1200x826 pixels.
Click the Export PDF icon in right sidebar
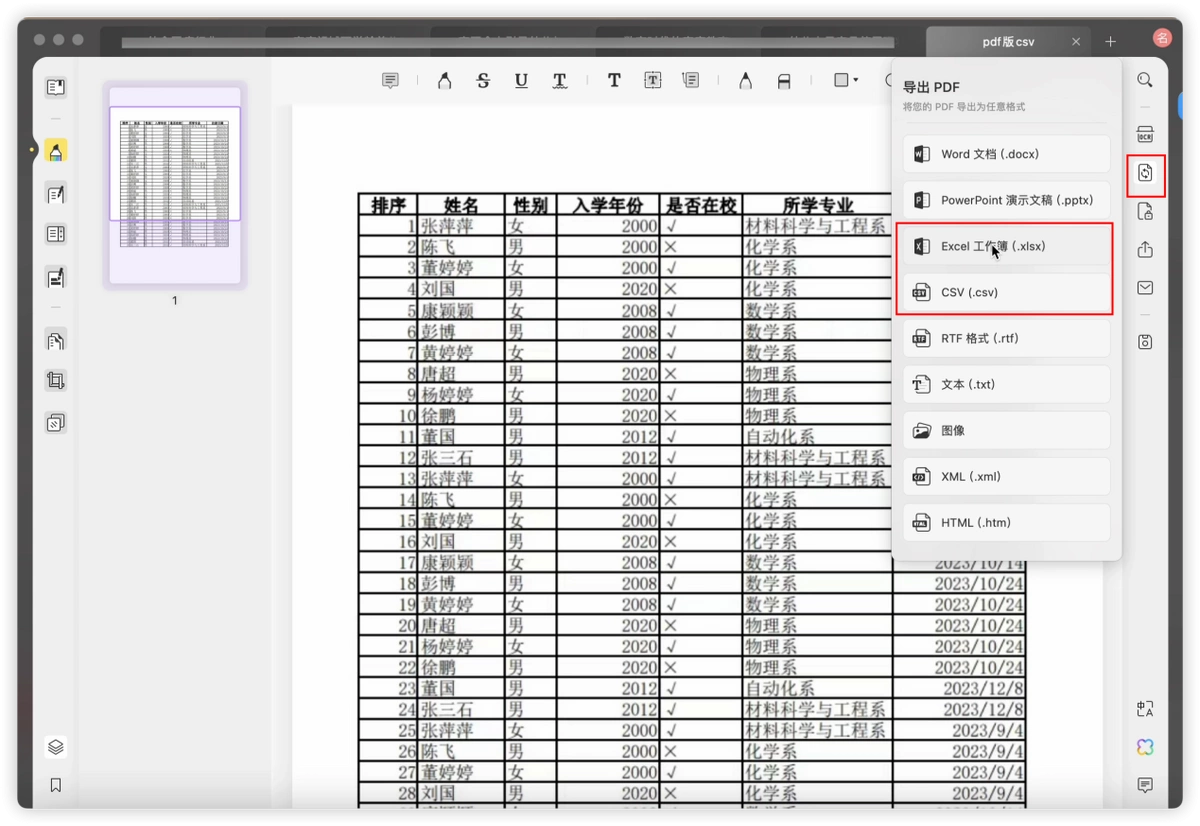tap(1145, 173)
